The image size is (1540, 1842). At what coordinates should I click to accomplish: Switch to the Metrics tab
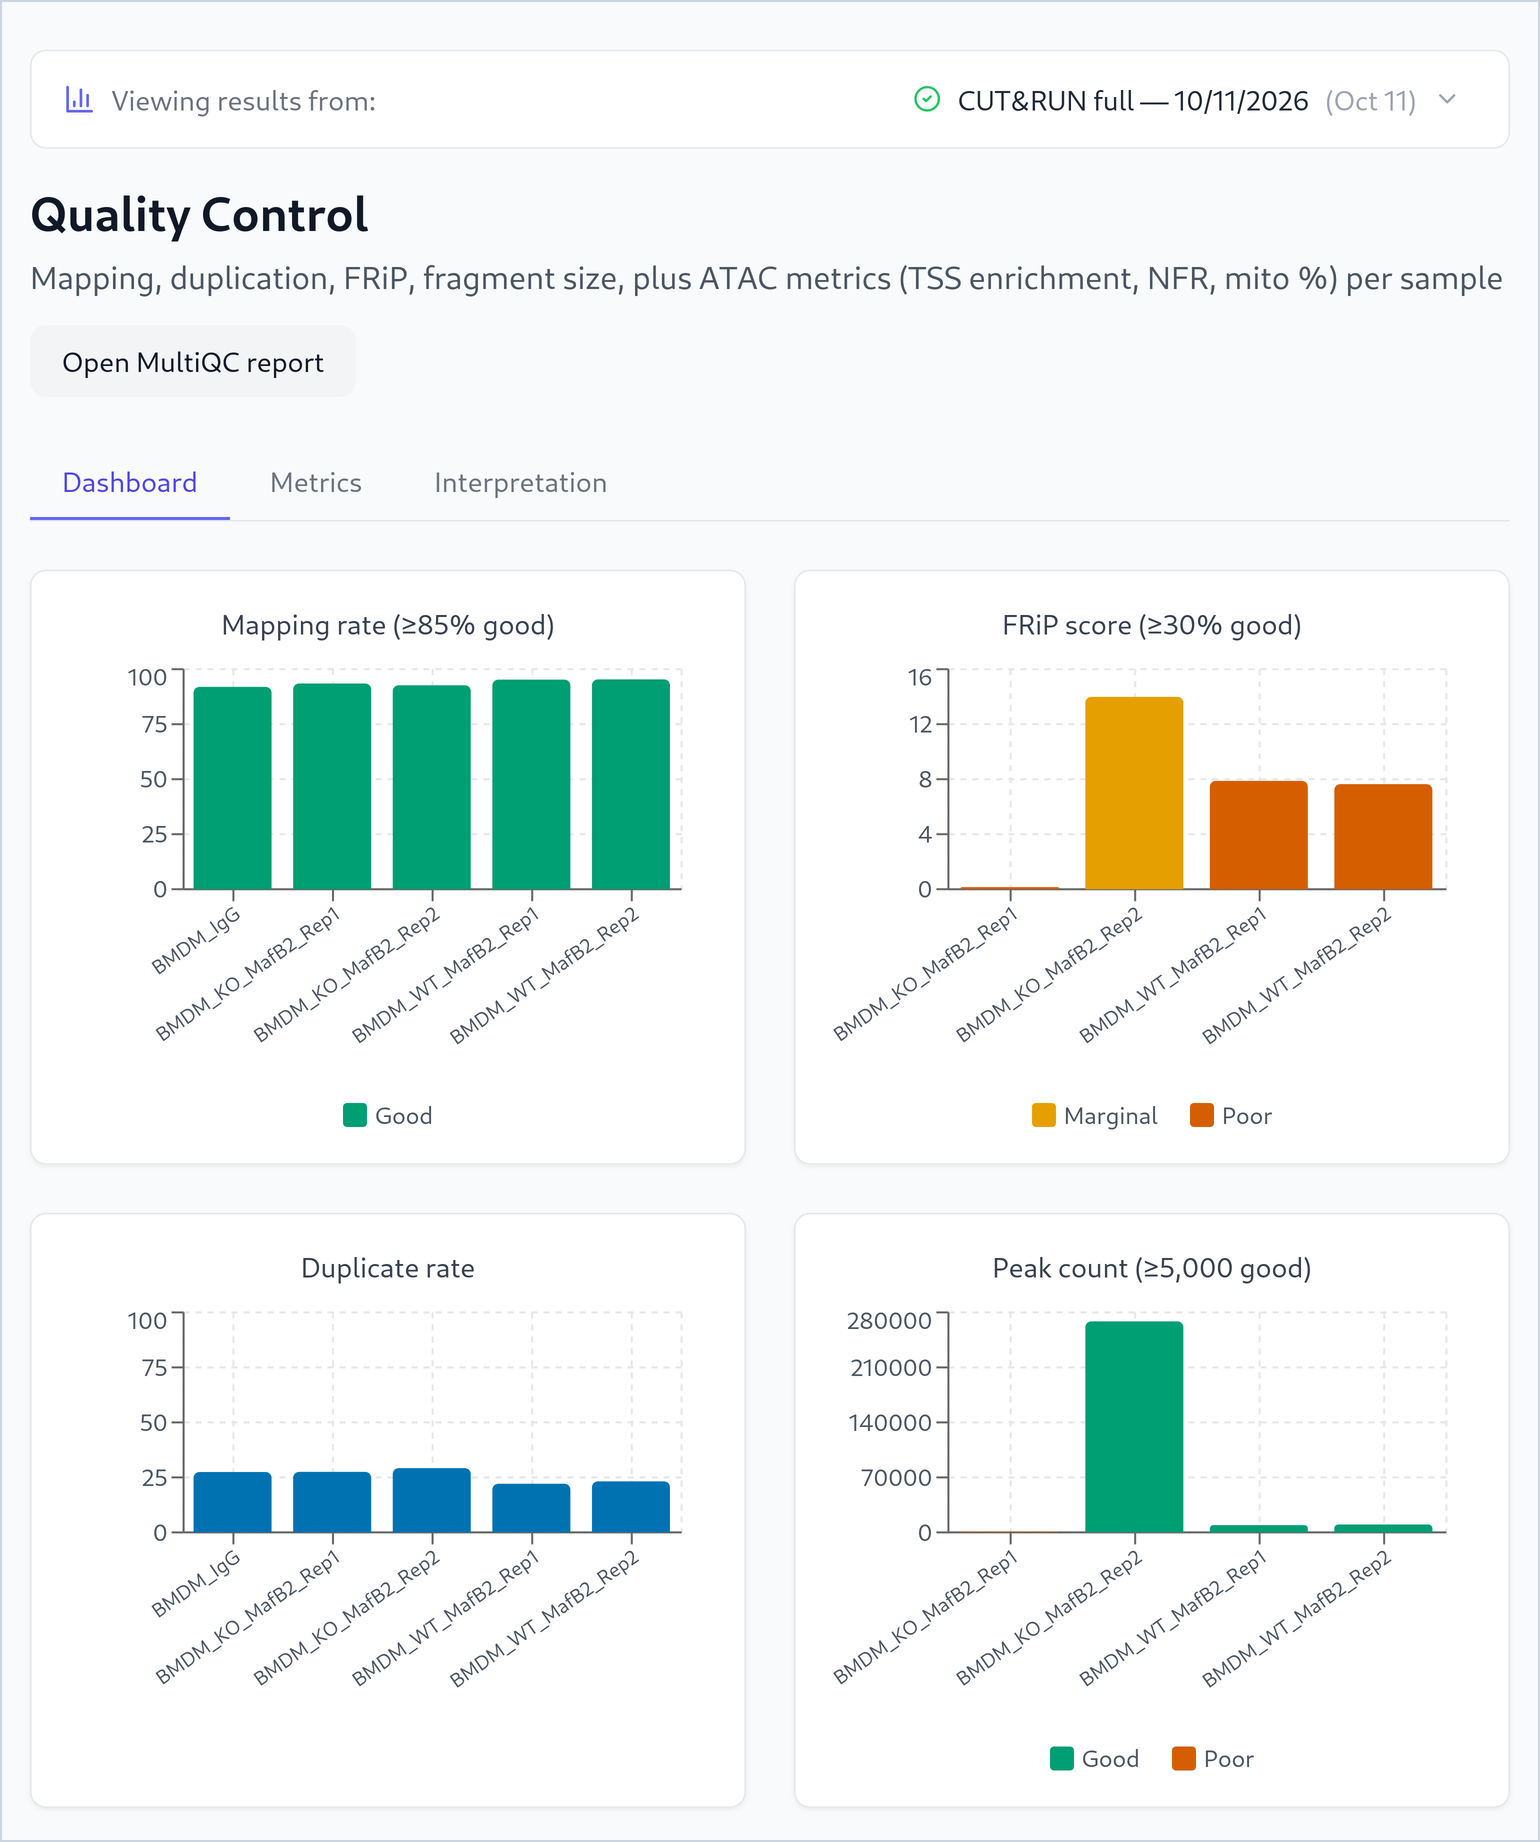(x=316, y=483)
